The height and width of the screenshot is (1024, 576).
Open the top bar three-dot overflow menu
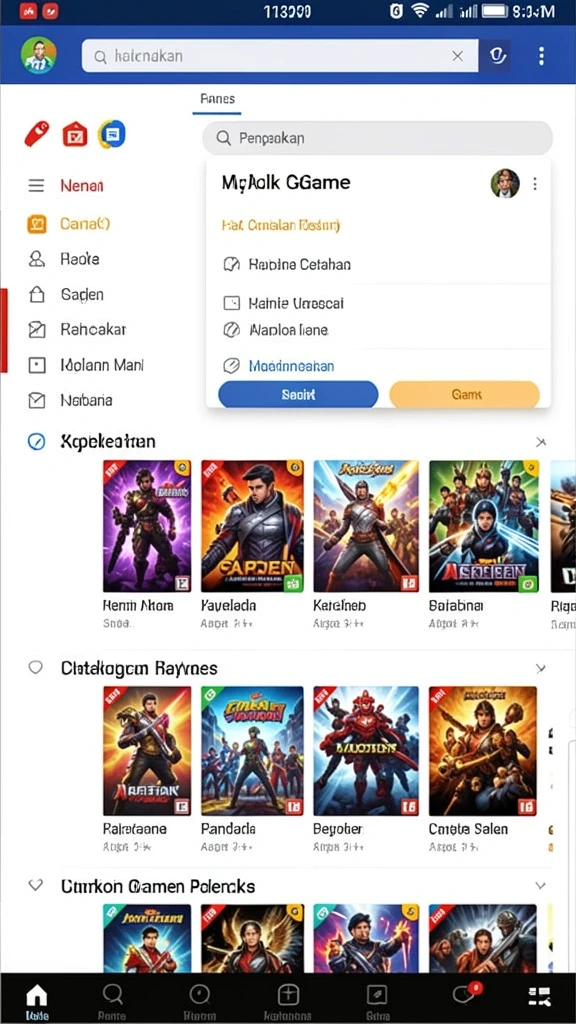[541, 56]
